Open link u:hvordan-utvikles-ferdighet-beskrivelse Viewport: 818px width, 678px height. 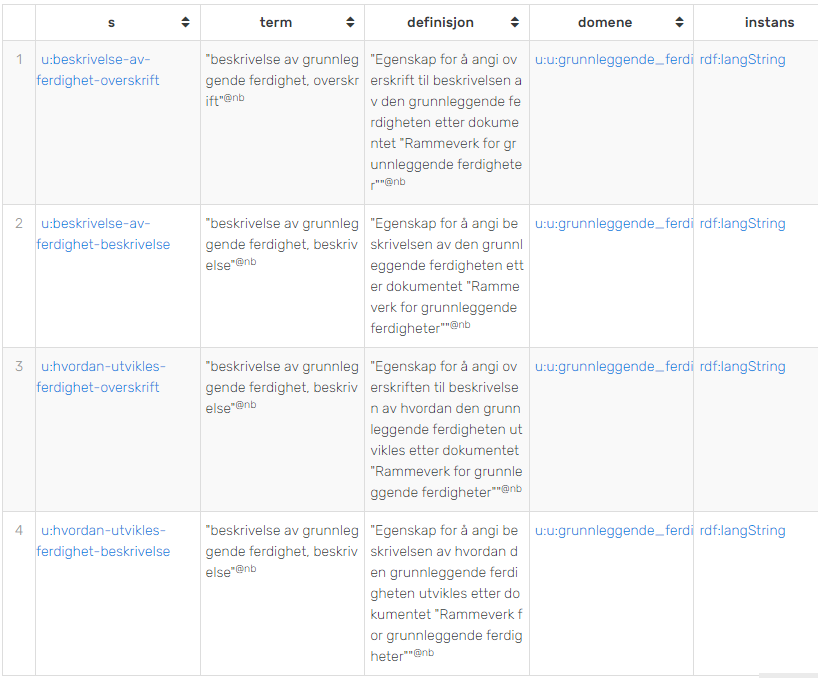tap(103, 540)
